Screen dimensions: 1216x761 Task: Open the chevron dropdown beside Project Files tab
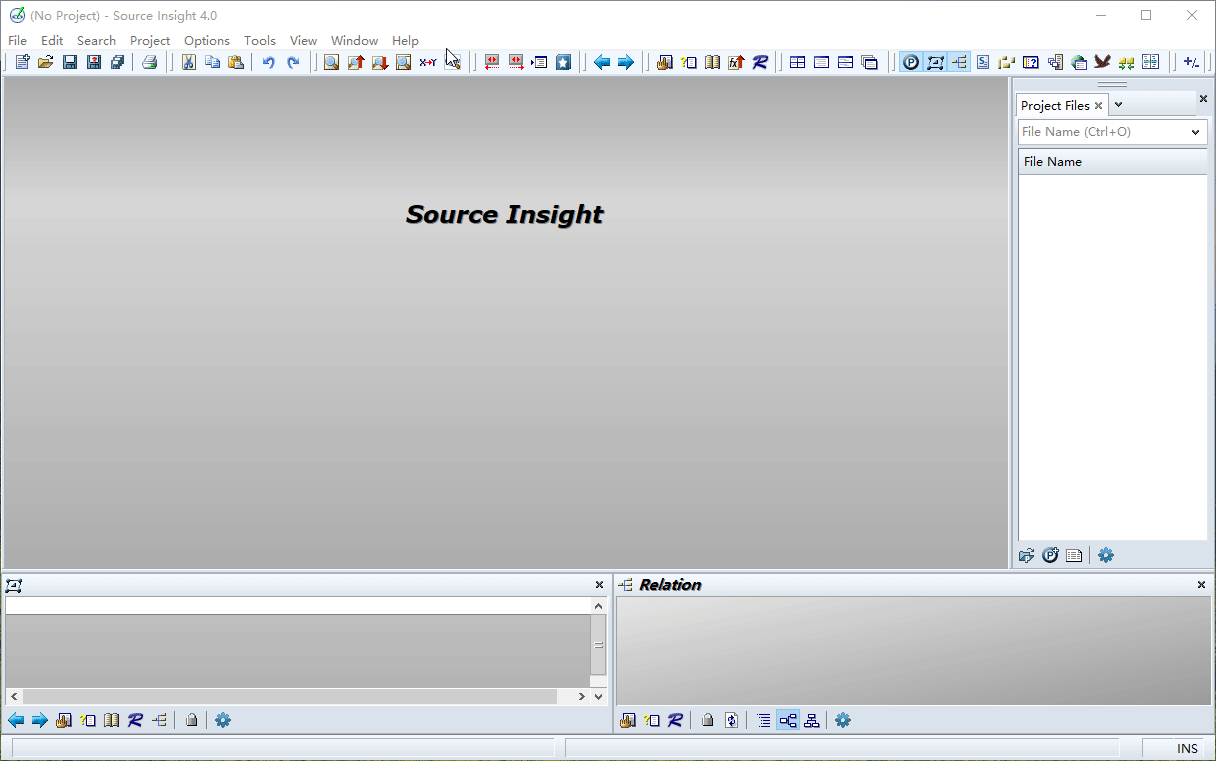point(1119,105)
